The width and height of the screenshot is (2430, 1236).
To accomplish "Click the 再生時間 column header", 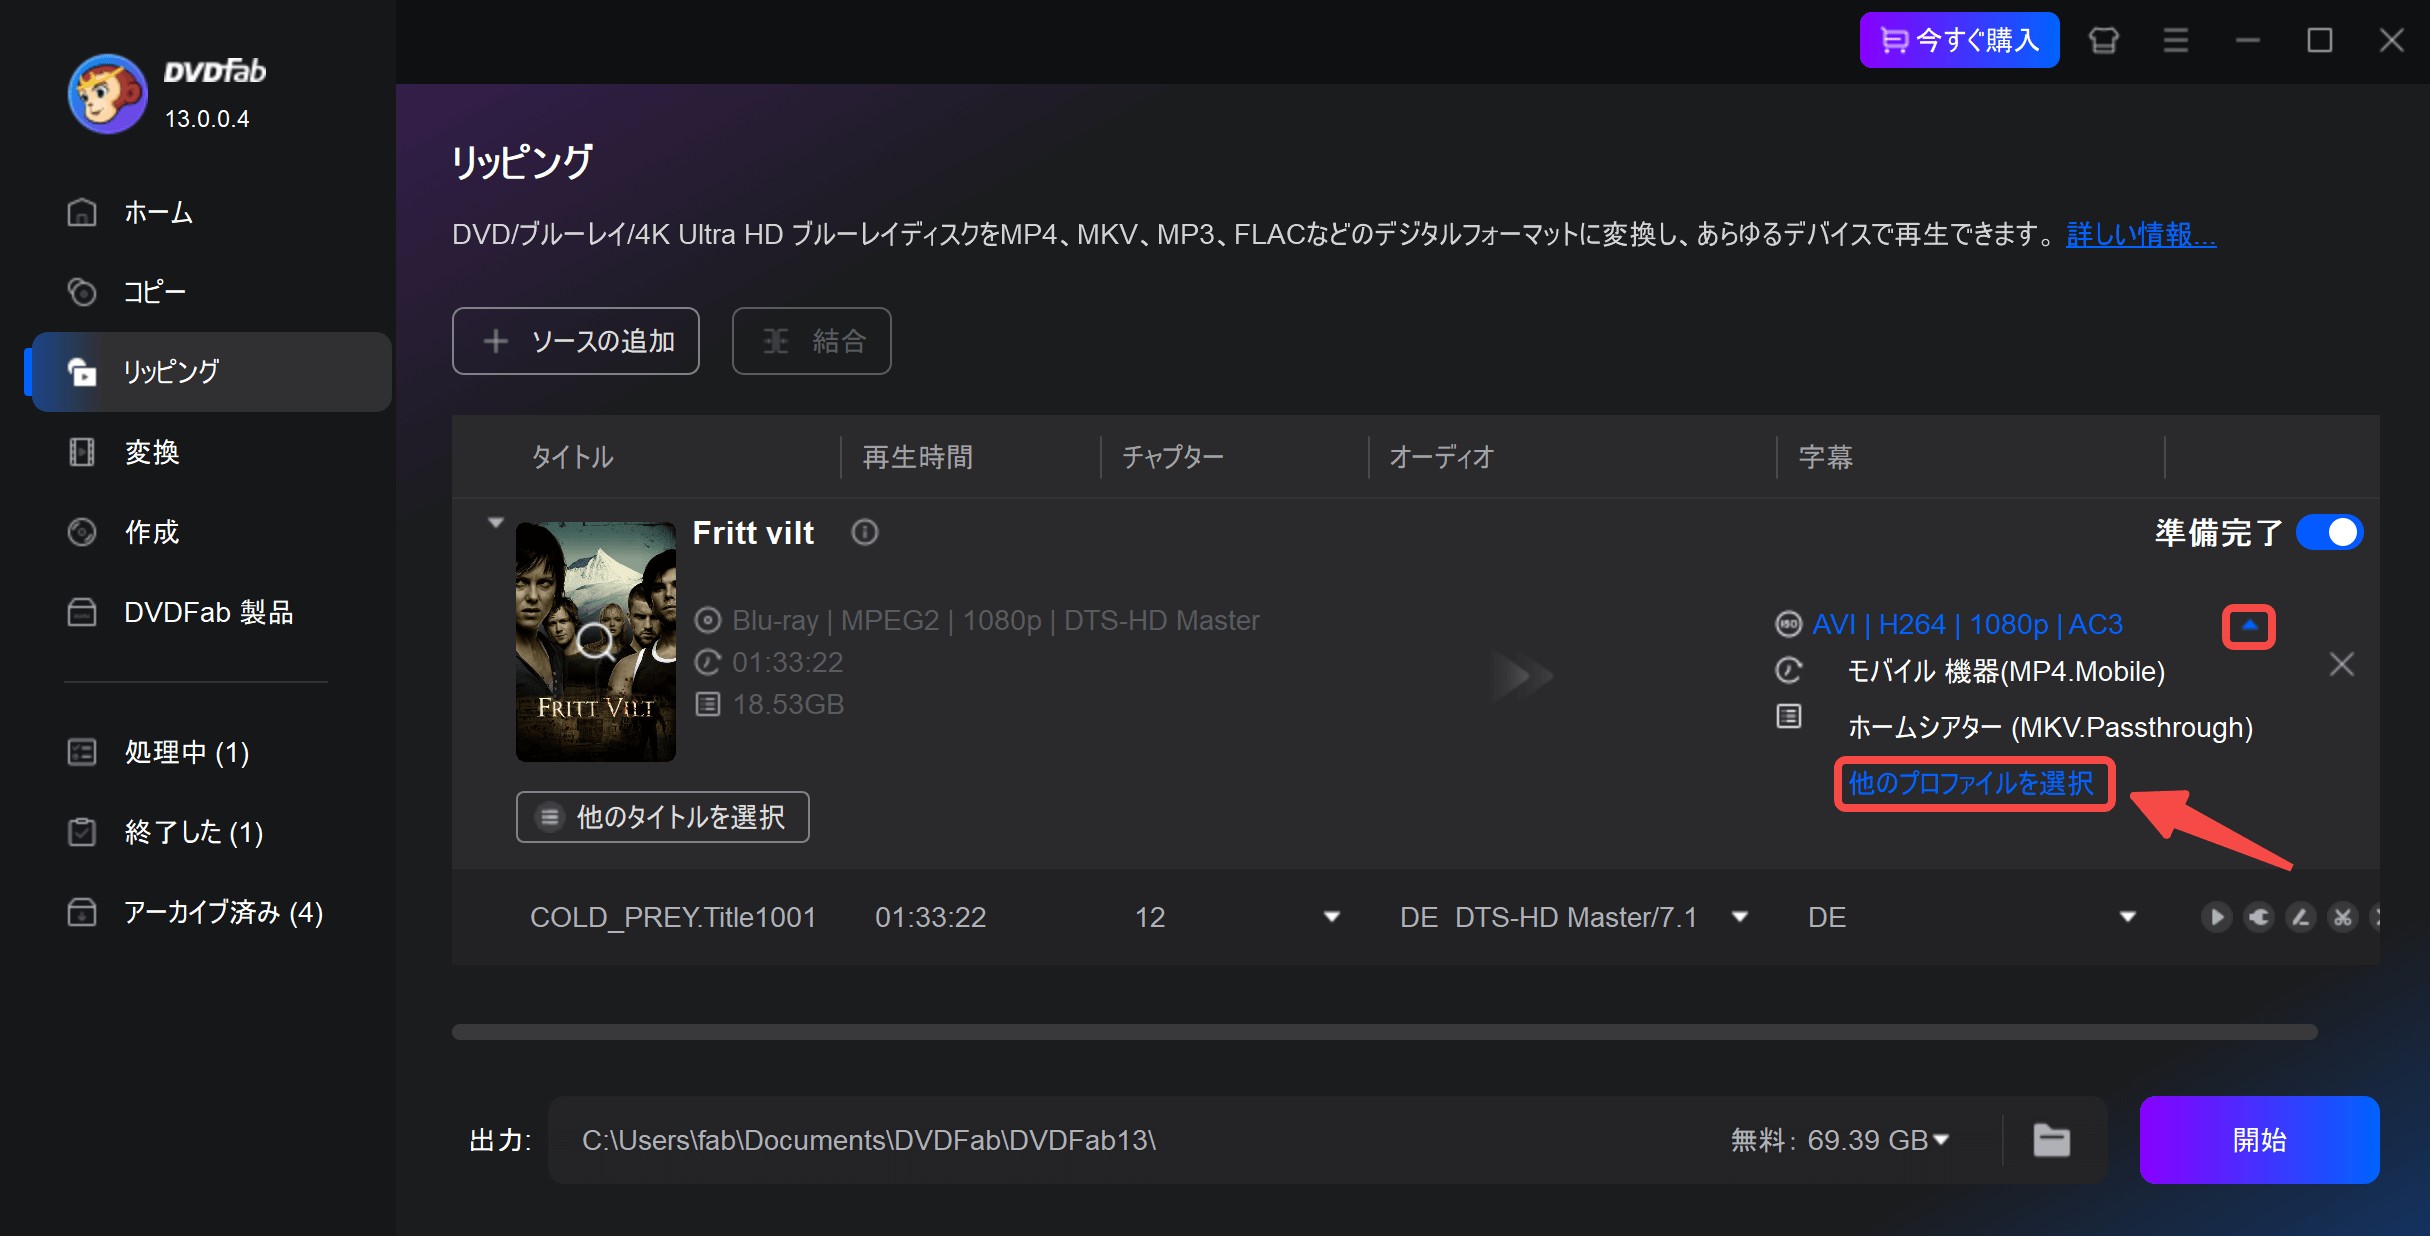I will pos(918,457).
